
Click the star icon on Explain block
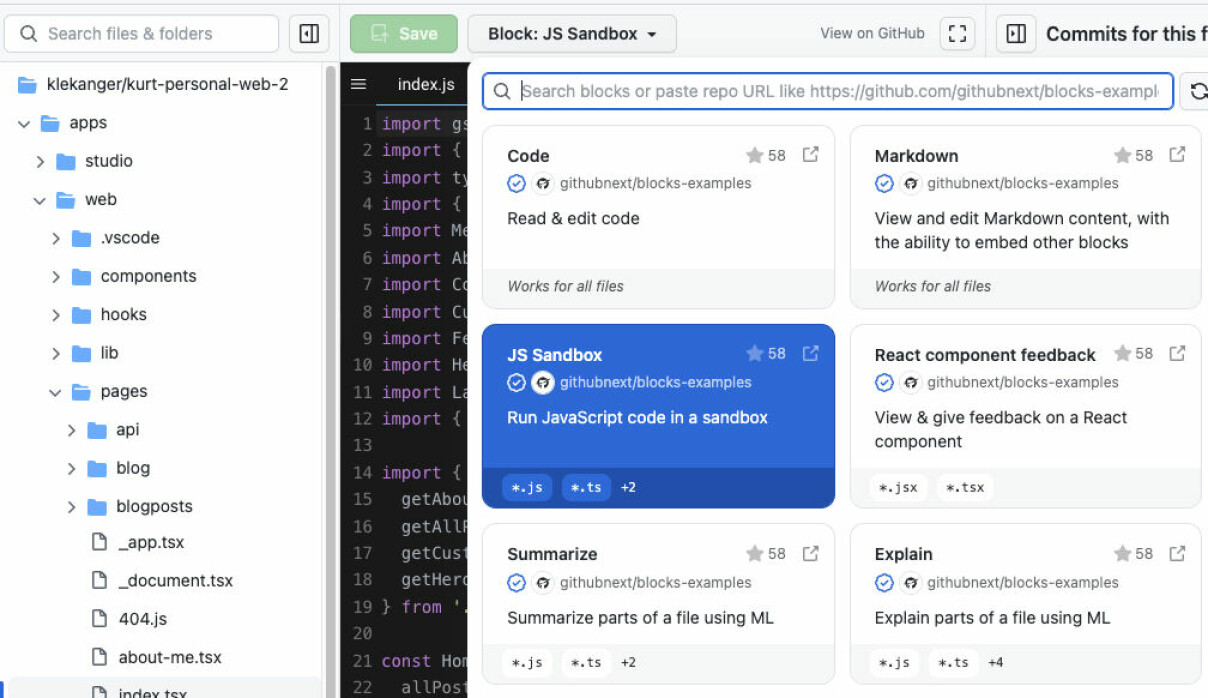tap(1122, 553)
